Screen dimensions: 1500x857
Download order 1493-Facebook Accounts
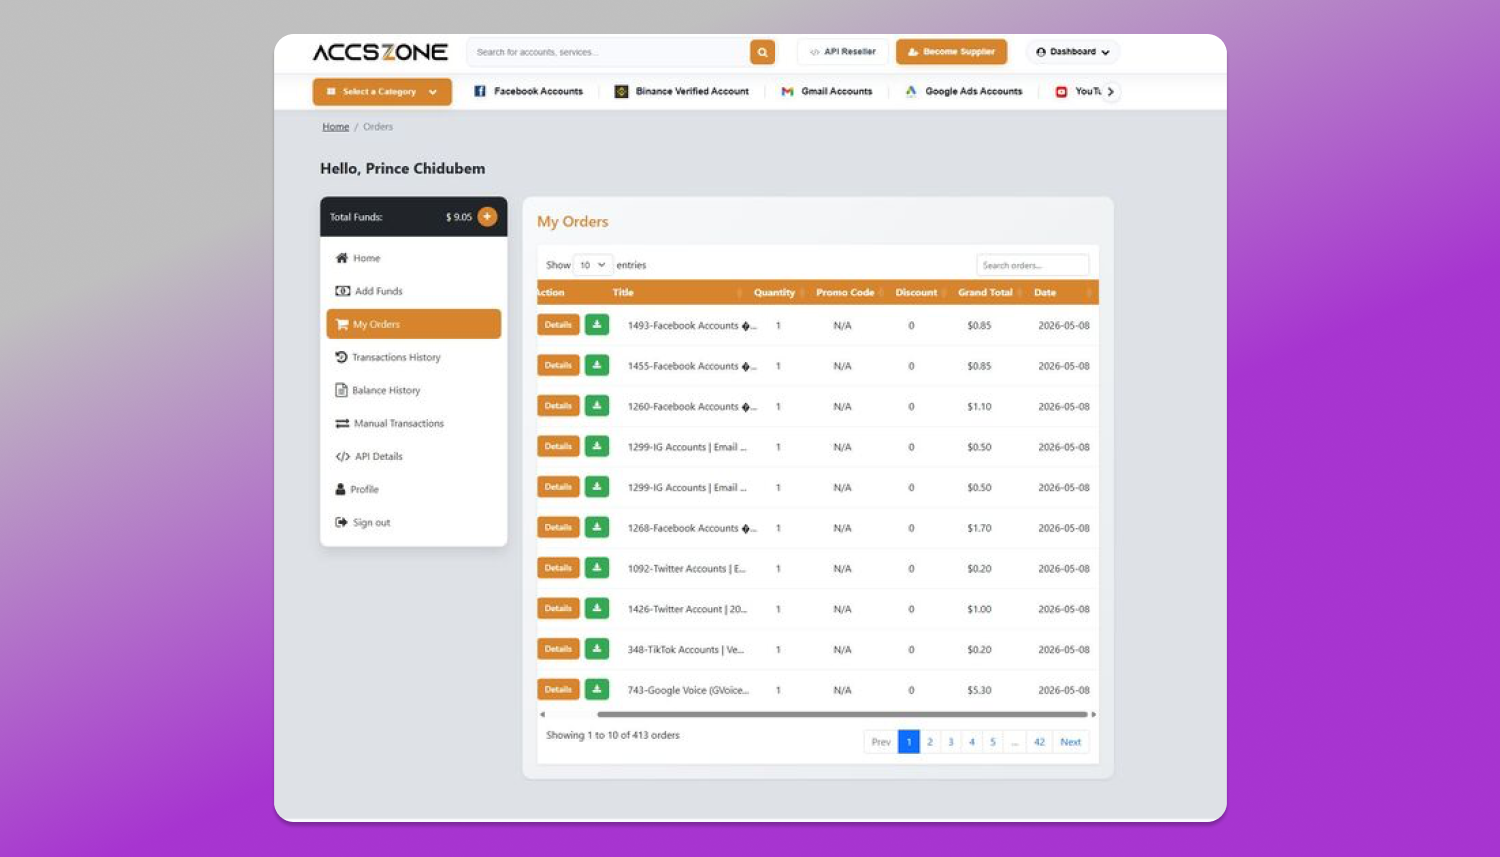point(597,325)
